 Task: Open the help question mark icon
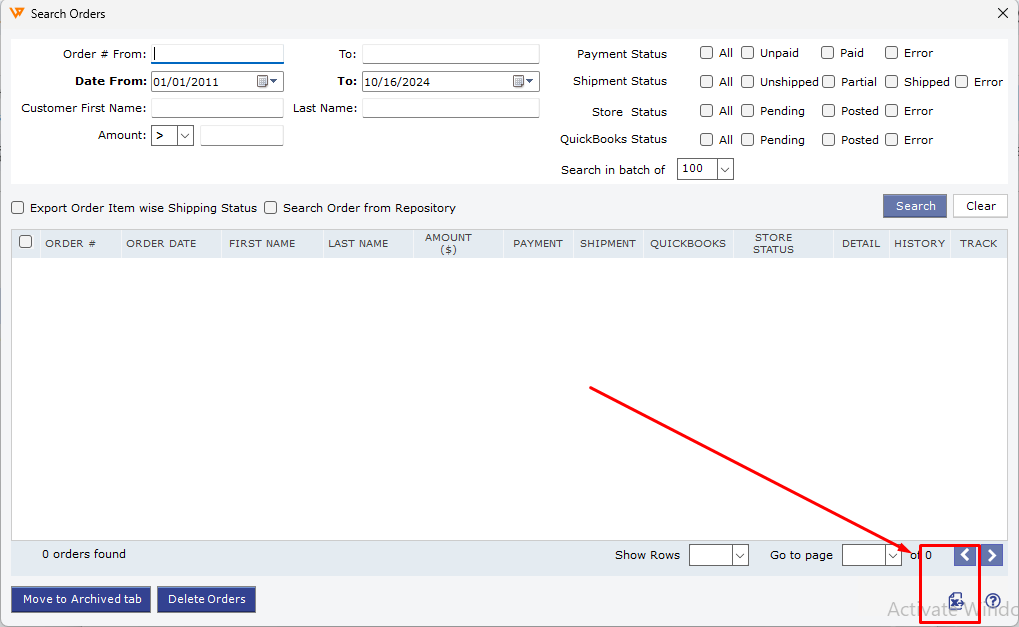point(992,600)
